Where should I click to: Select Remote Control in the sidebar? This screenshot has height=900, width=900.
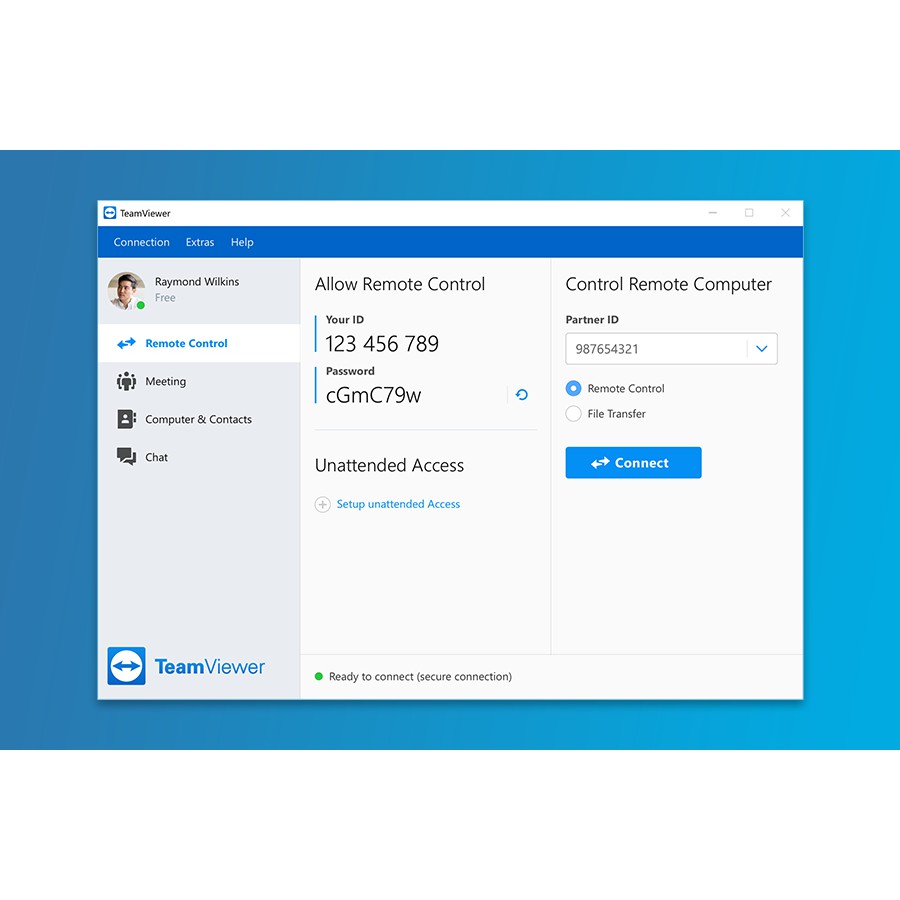(199, 343)
